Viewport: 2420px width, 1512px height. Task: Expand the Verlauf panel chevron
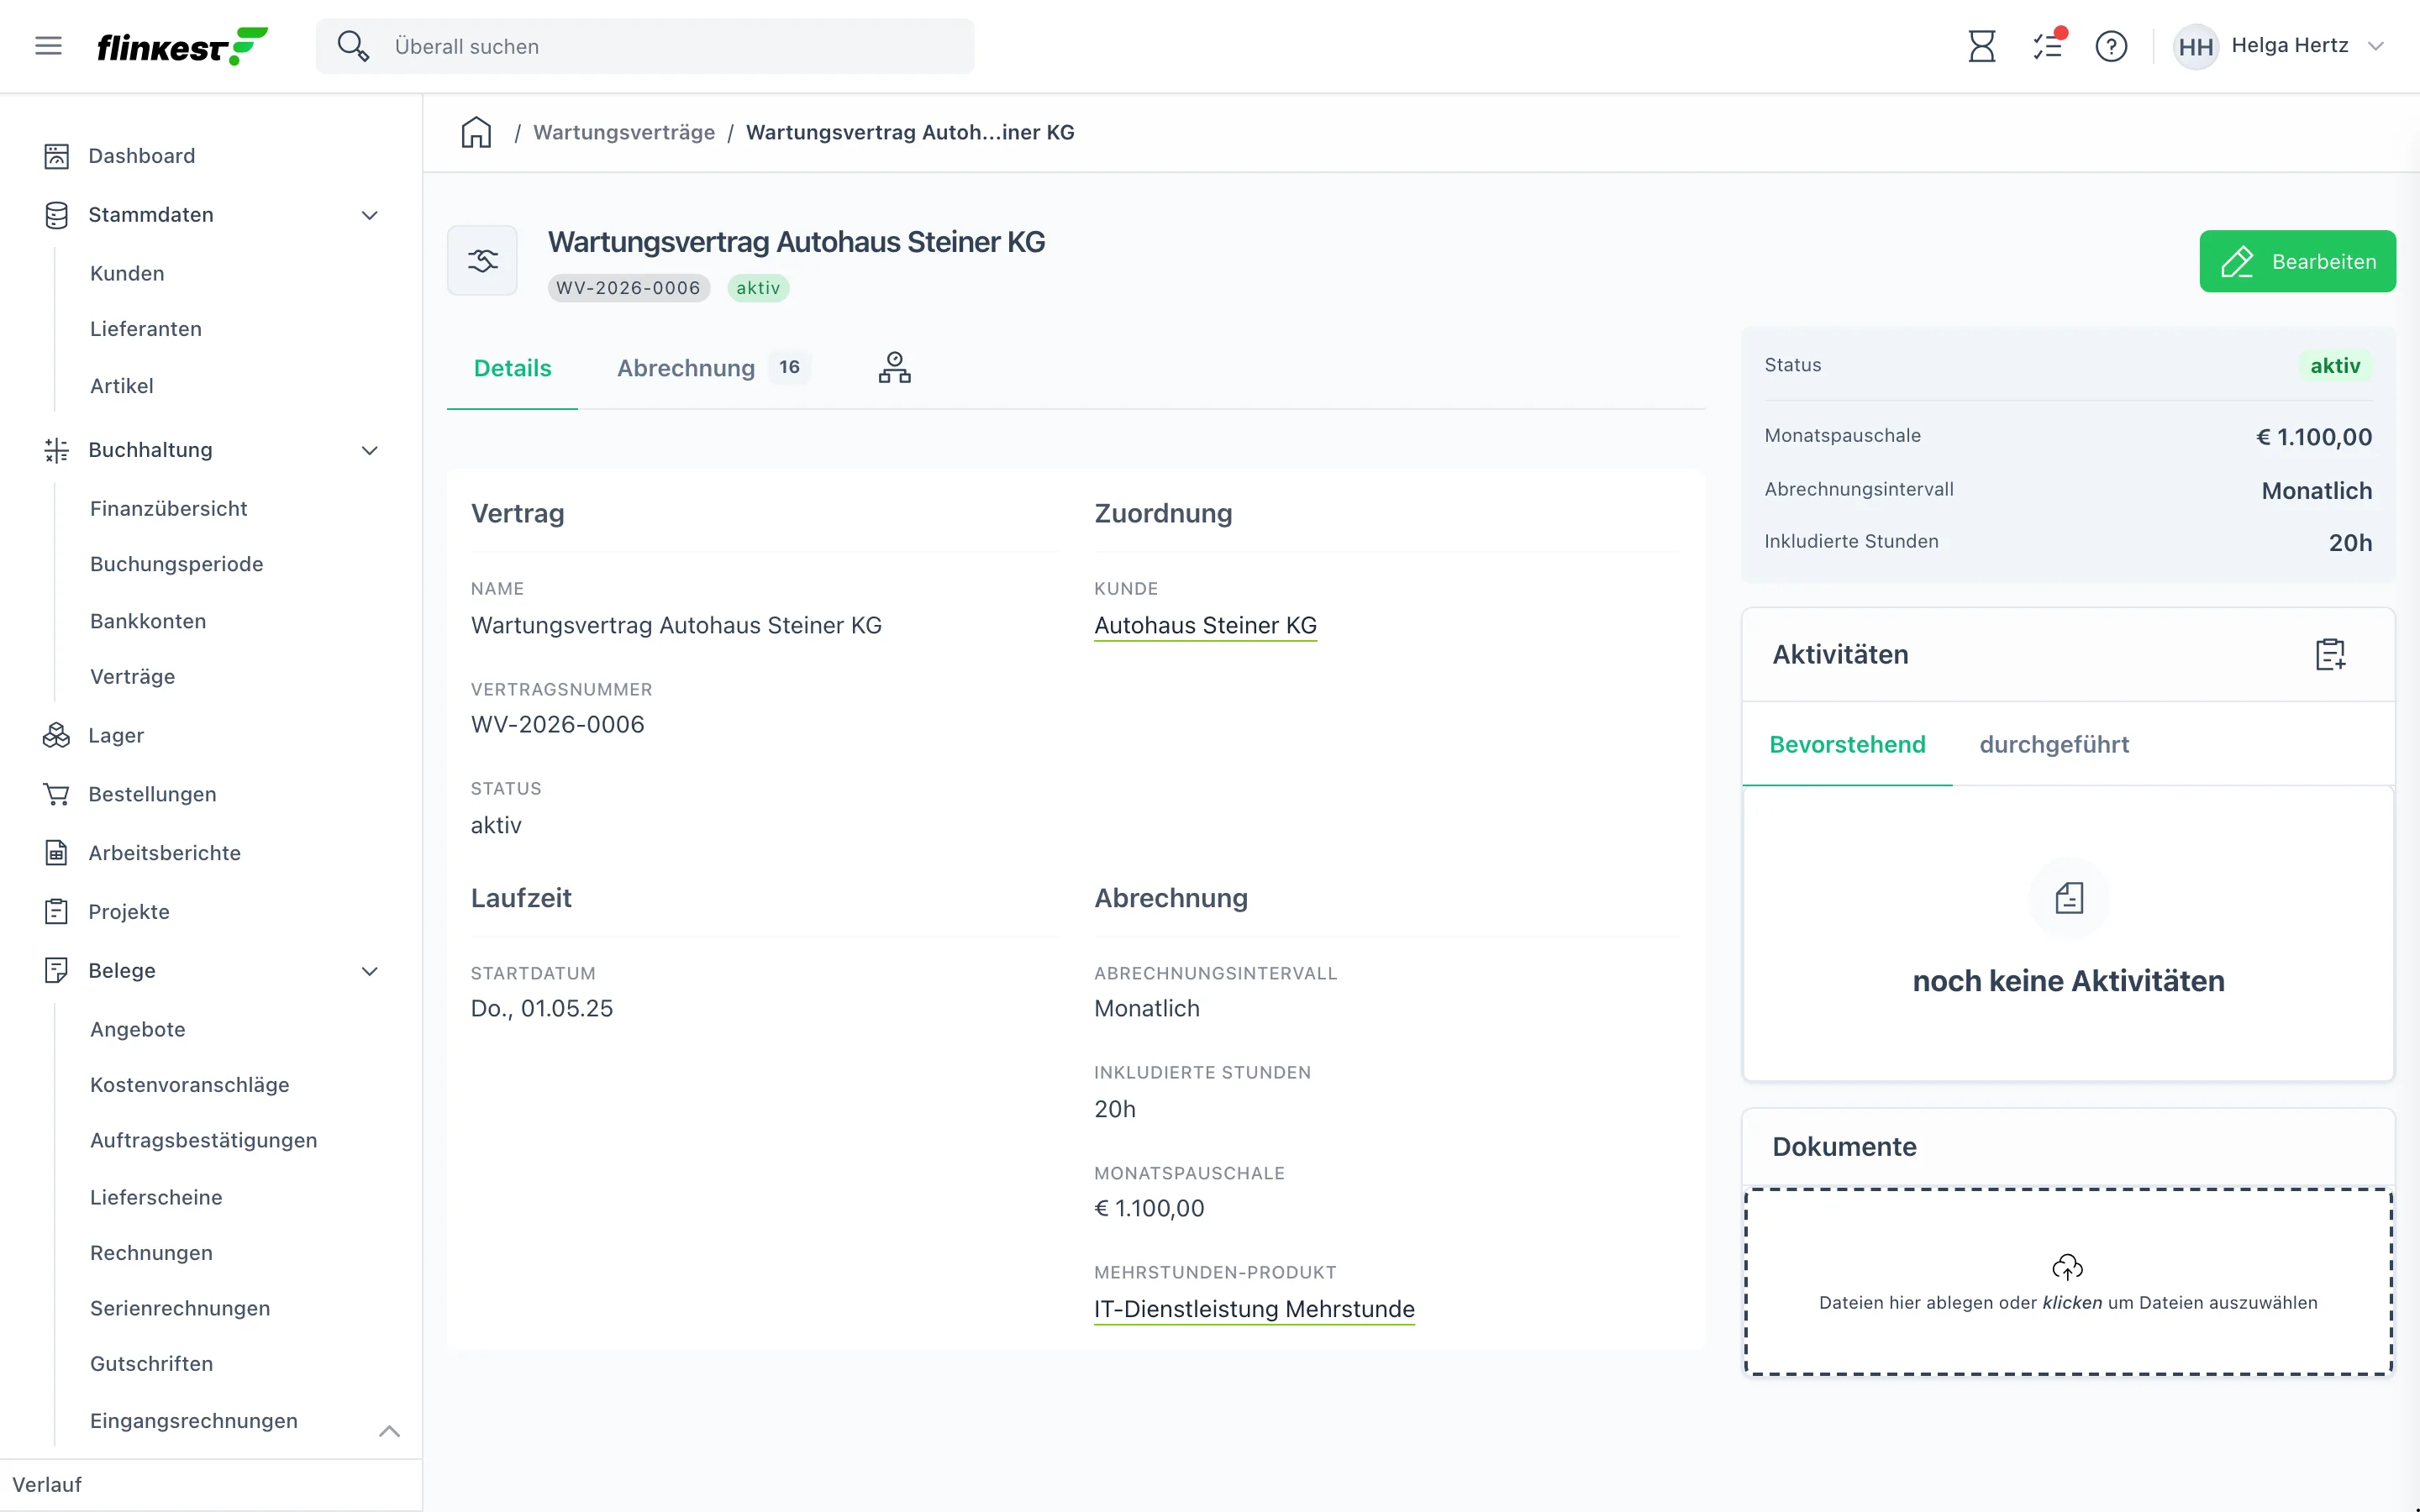pos(390,1431)
